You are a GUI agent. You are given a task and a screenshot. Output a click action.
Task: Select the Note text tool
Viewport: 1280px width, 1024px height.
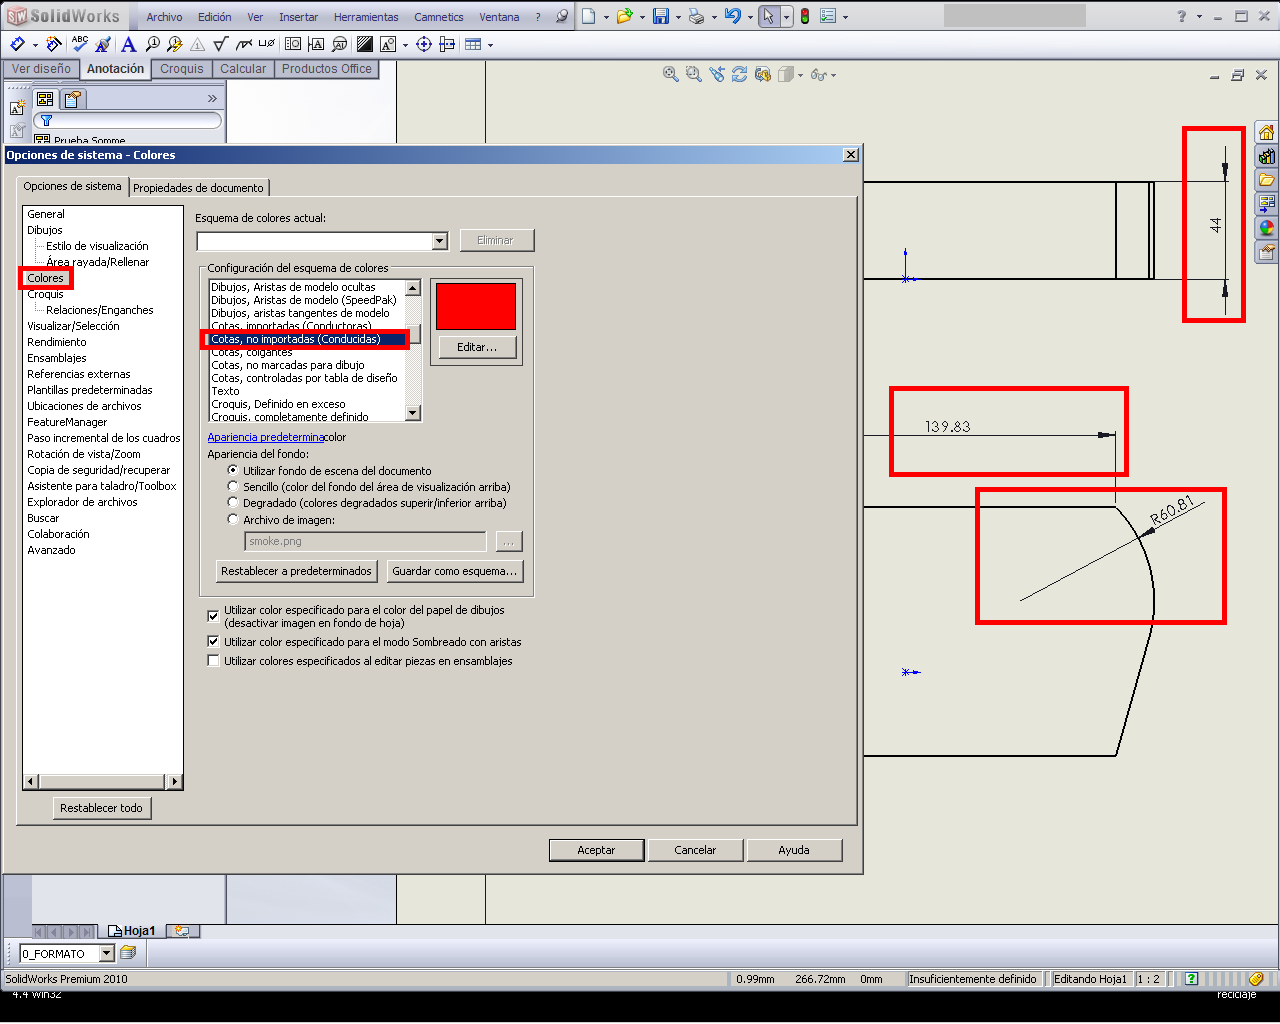tap(128, 44)
